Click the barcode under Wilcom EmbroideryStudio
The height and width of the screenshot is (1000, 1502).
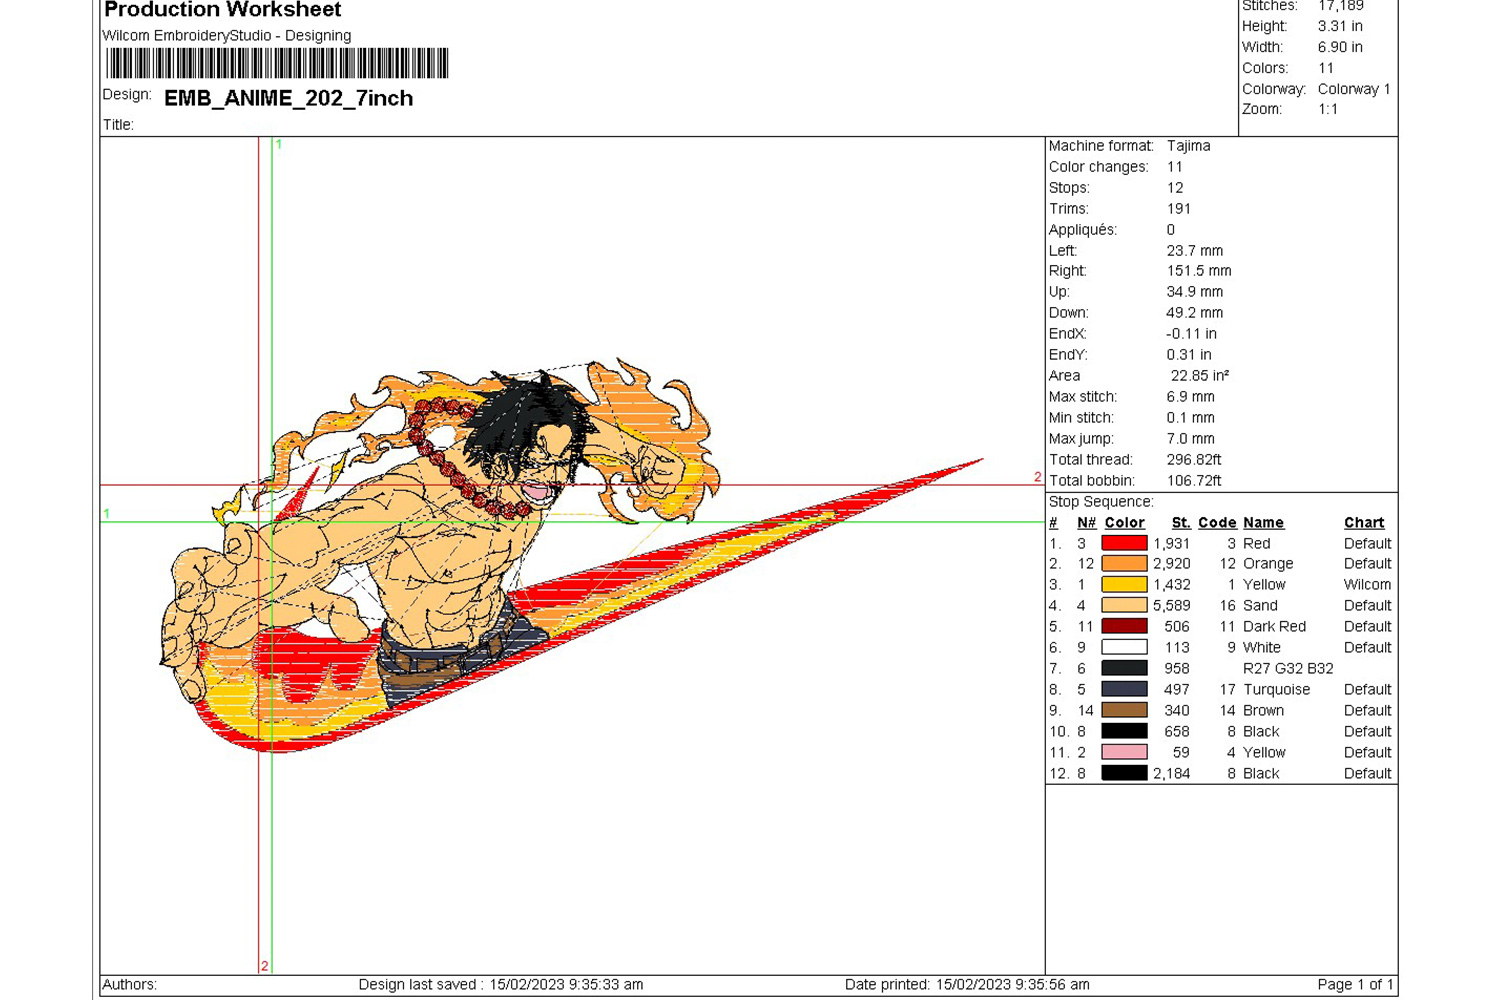point(277,63)
